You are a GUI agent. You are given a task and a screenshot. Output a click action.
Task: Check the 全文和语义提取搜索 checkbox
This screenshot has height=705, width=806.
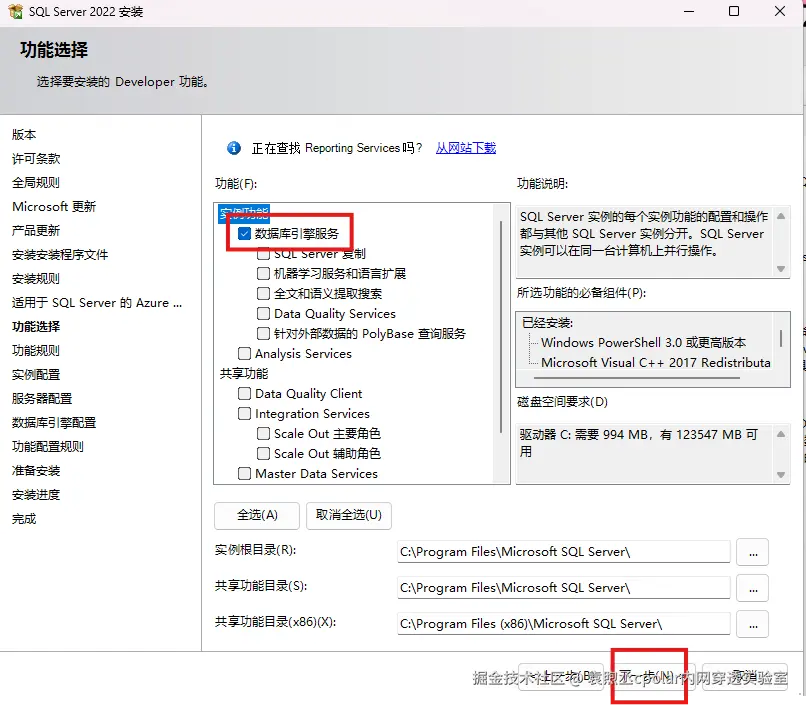263,293
